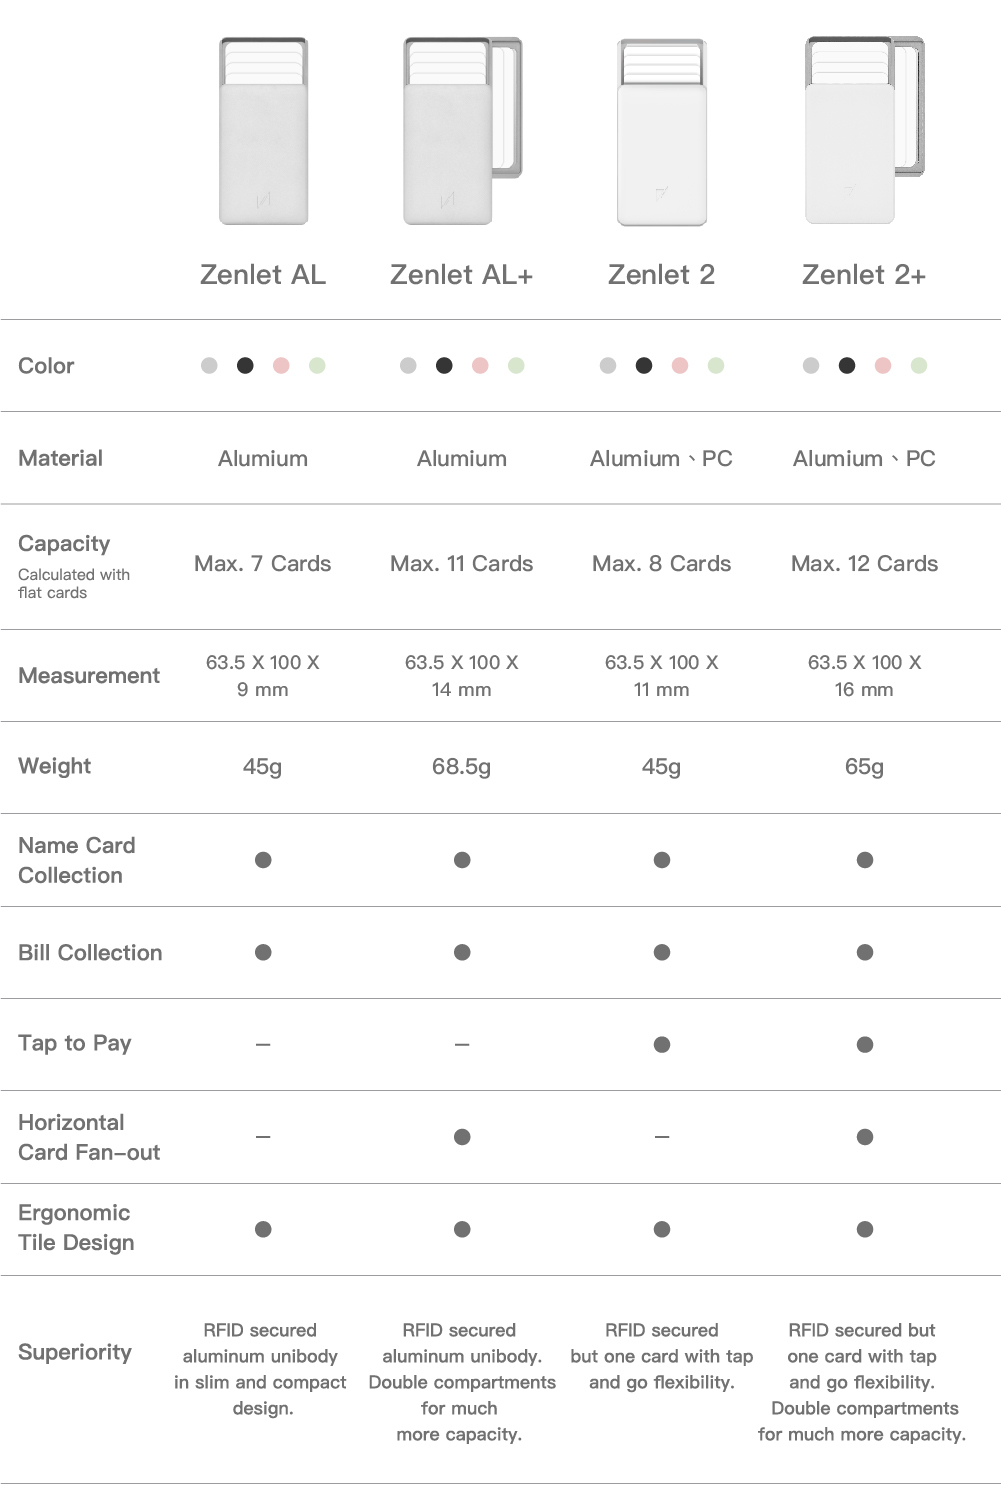Select the Zenlet 2+ wallet image
Screen dimensions: 1001x1507
tap(863, 131)
